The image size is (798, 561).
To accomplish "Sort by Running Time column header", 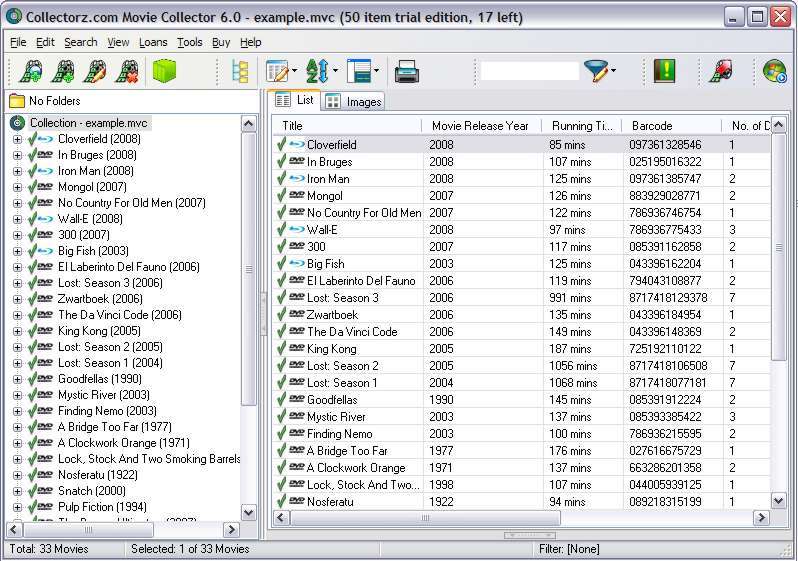I will coord(582,126).
